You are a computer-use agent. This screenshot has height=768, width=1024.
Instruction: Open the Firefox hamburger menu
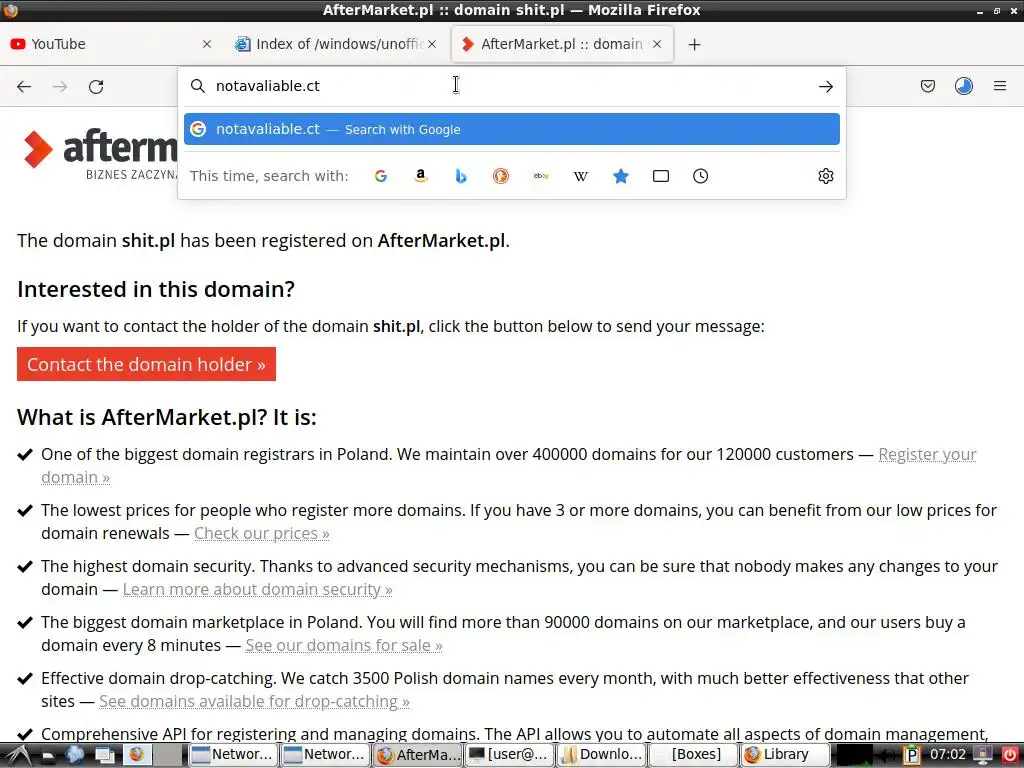[999, 86]
